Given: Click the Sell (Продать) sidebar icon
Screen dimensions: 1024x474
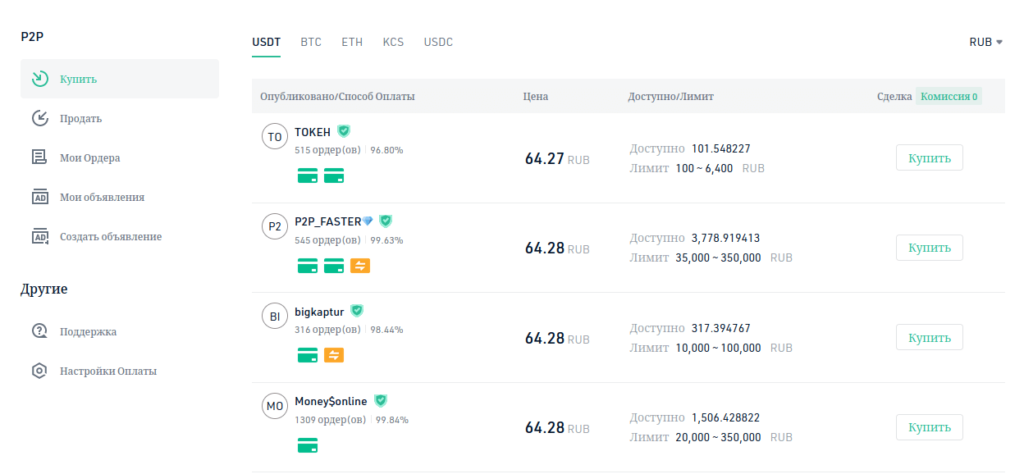Looking at the screenshot, I should click(x=39, y=119).
